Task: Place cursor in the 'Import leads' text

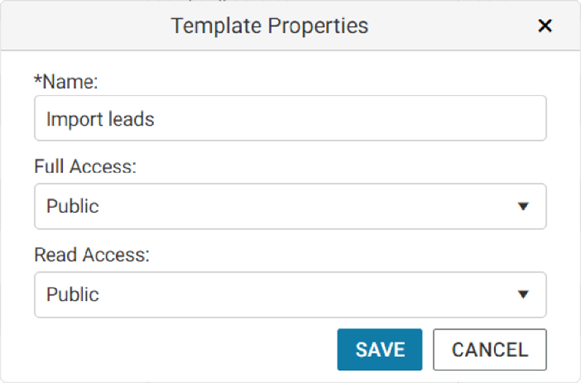Action: point(100,119)
